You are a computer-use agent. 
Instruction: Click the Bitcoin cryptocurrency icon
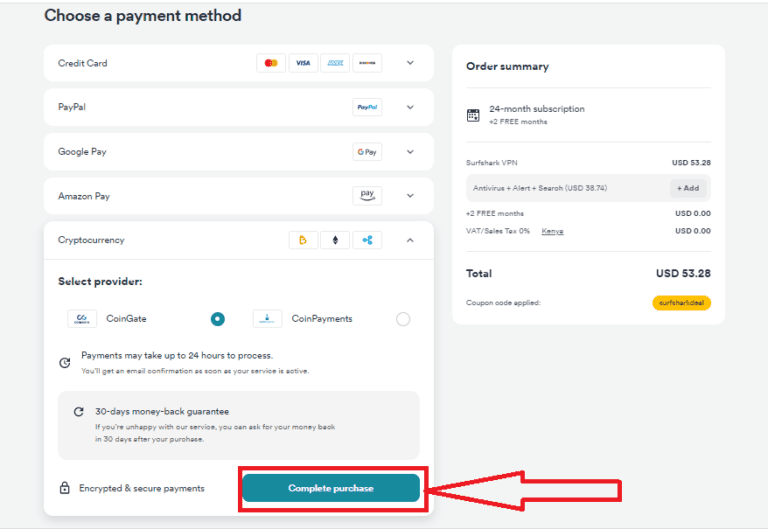tap(302, 240)
